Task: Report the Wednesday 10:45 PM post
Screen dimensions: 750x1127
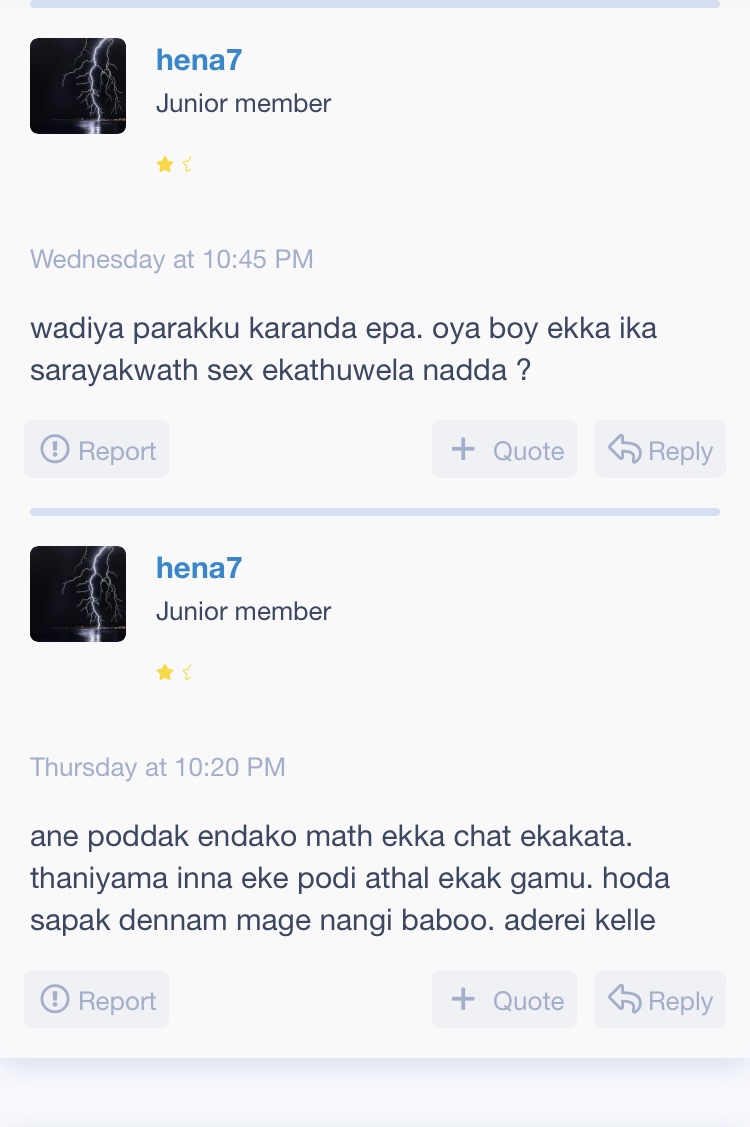Action: coord(96,449)
